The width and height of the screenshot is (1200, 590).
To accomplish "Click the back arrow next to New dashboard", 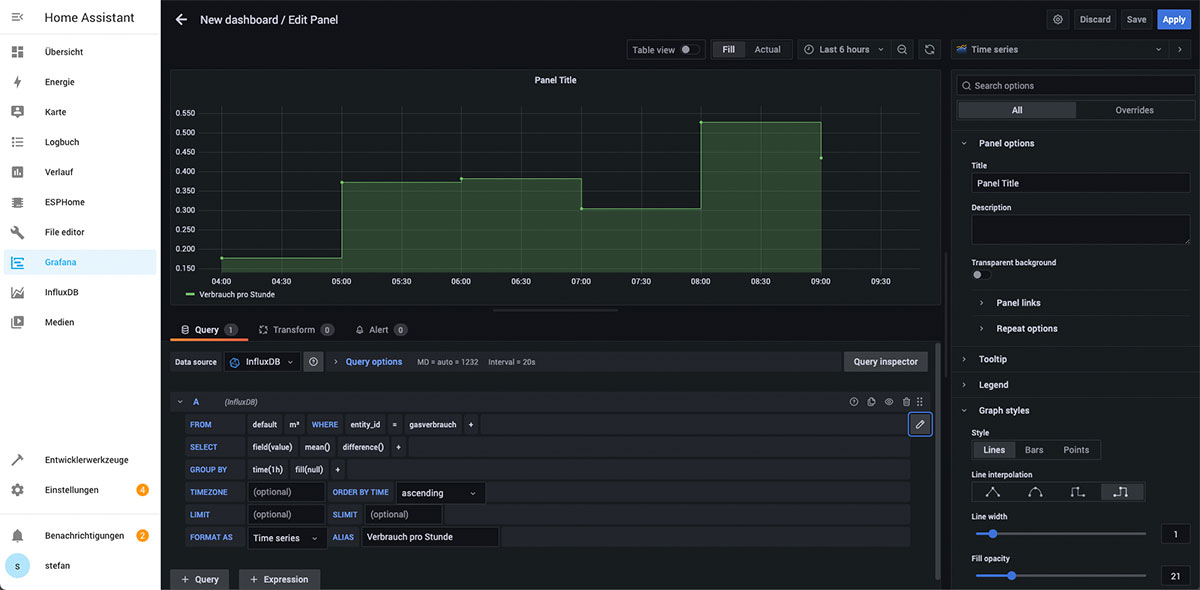I will (x=181, y=20).
